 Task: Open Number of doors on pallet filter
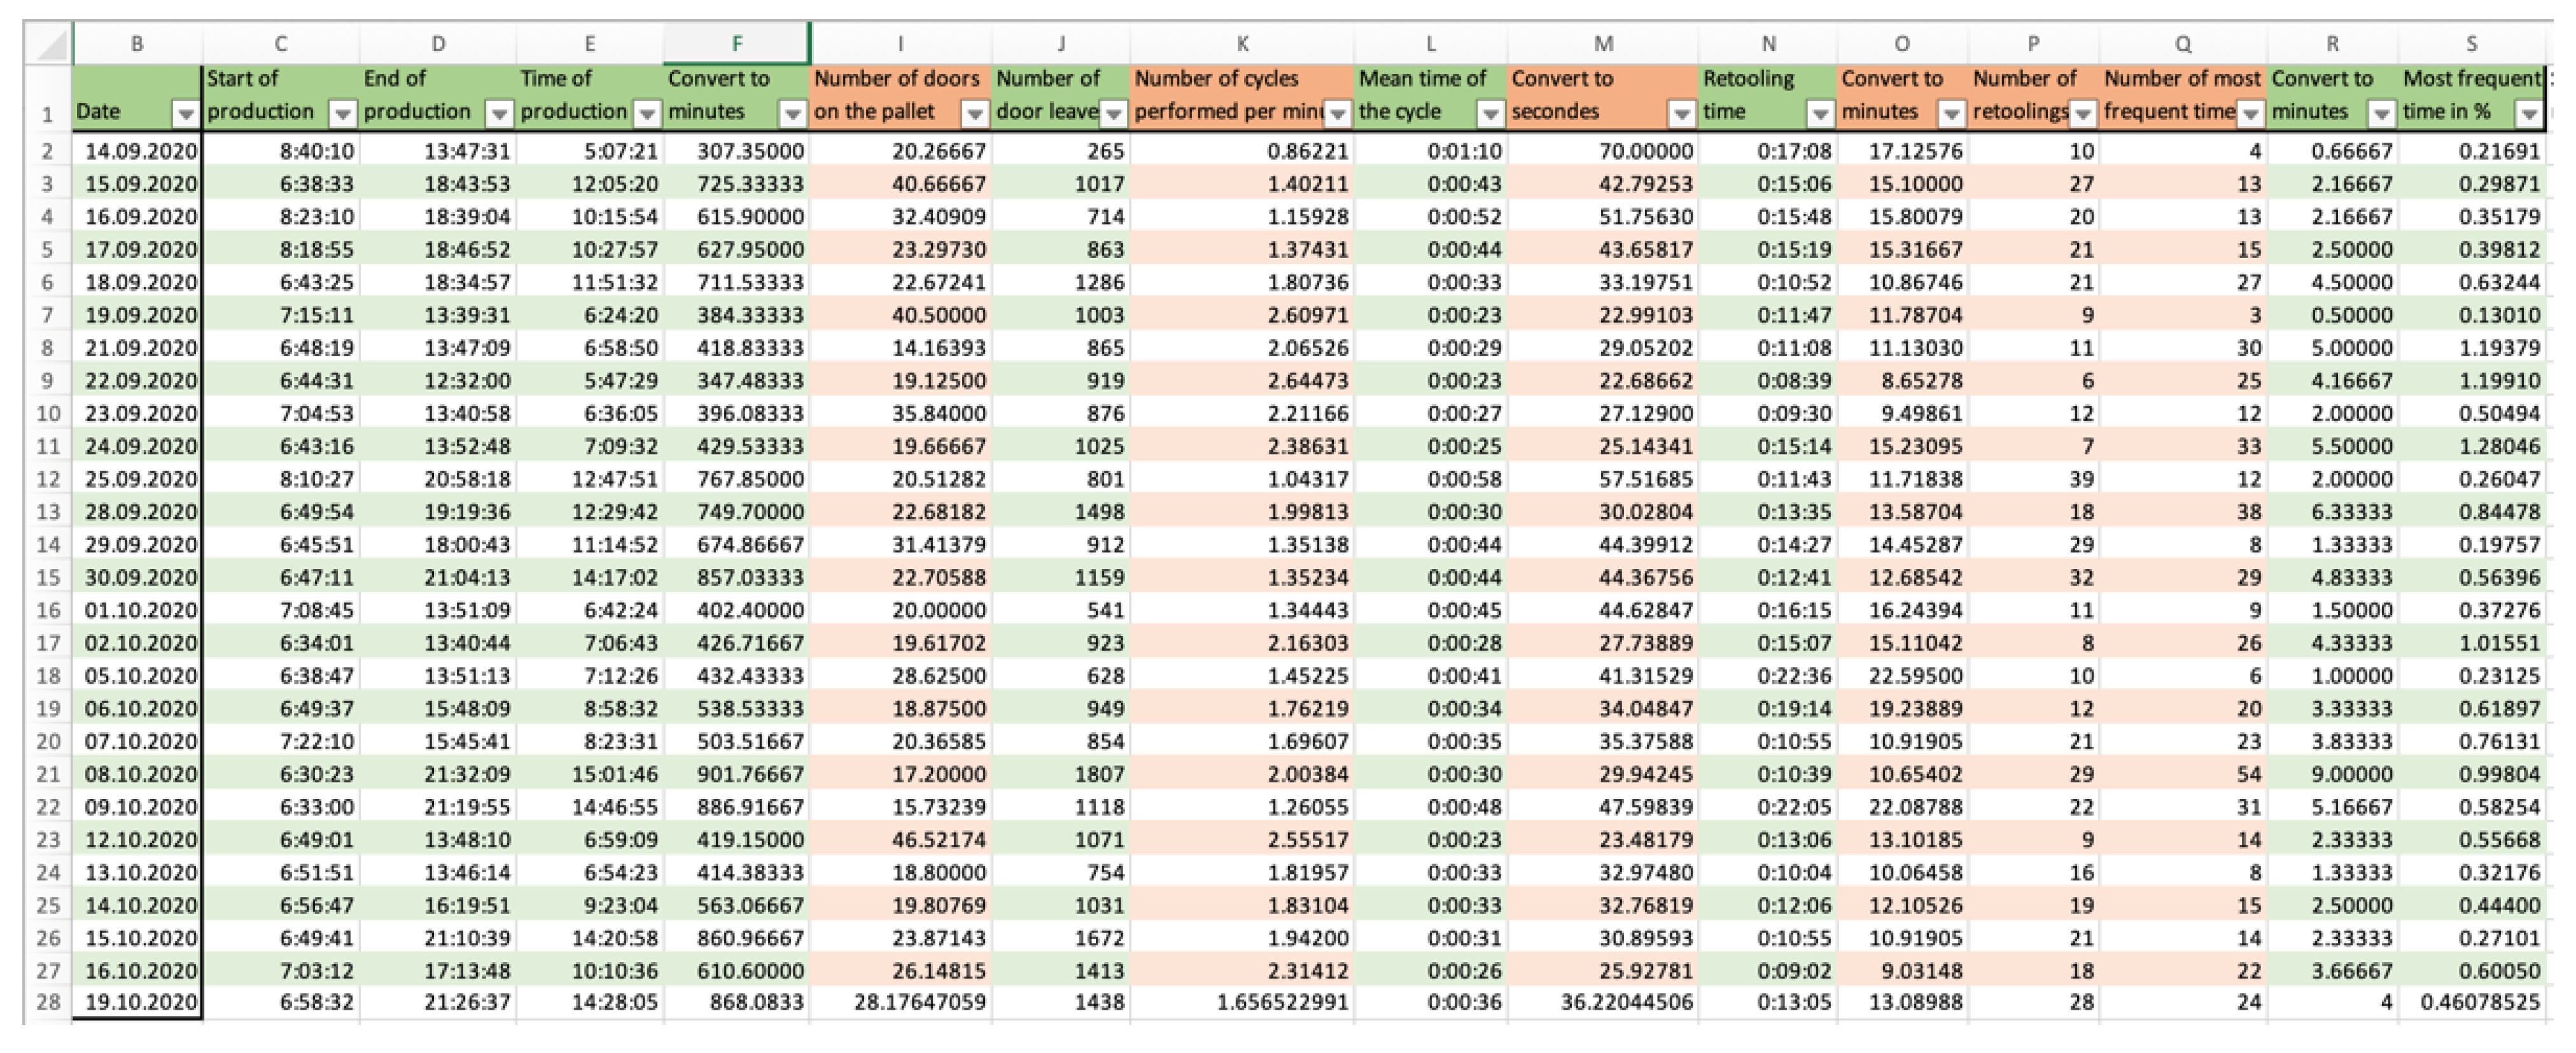[974, 114]
